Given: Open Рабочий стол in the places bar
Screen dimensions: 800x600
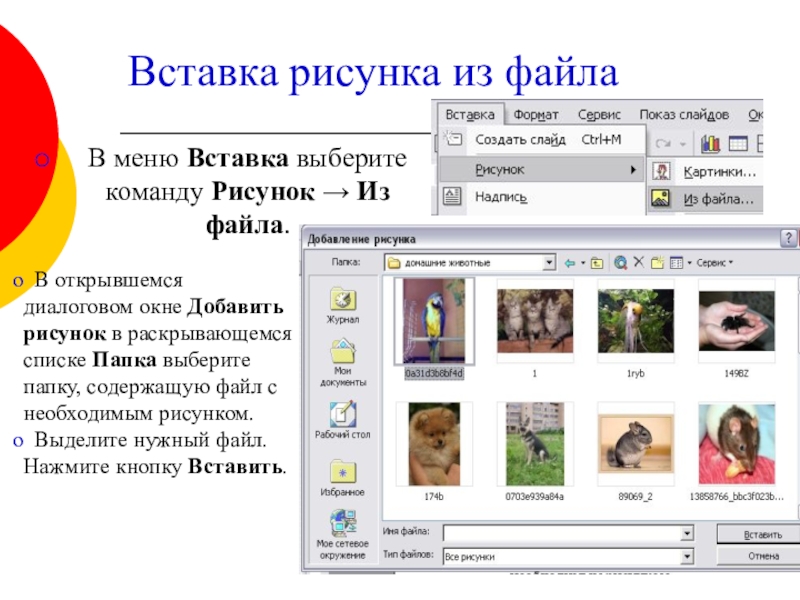Looking at the screenshot, I should [342, 420].
